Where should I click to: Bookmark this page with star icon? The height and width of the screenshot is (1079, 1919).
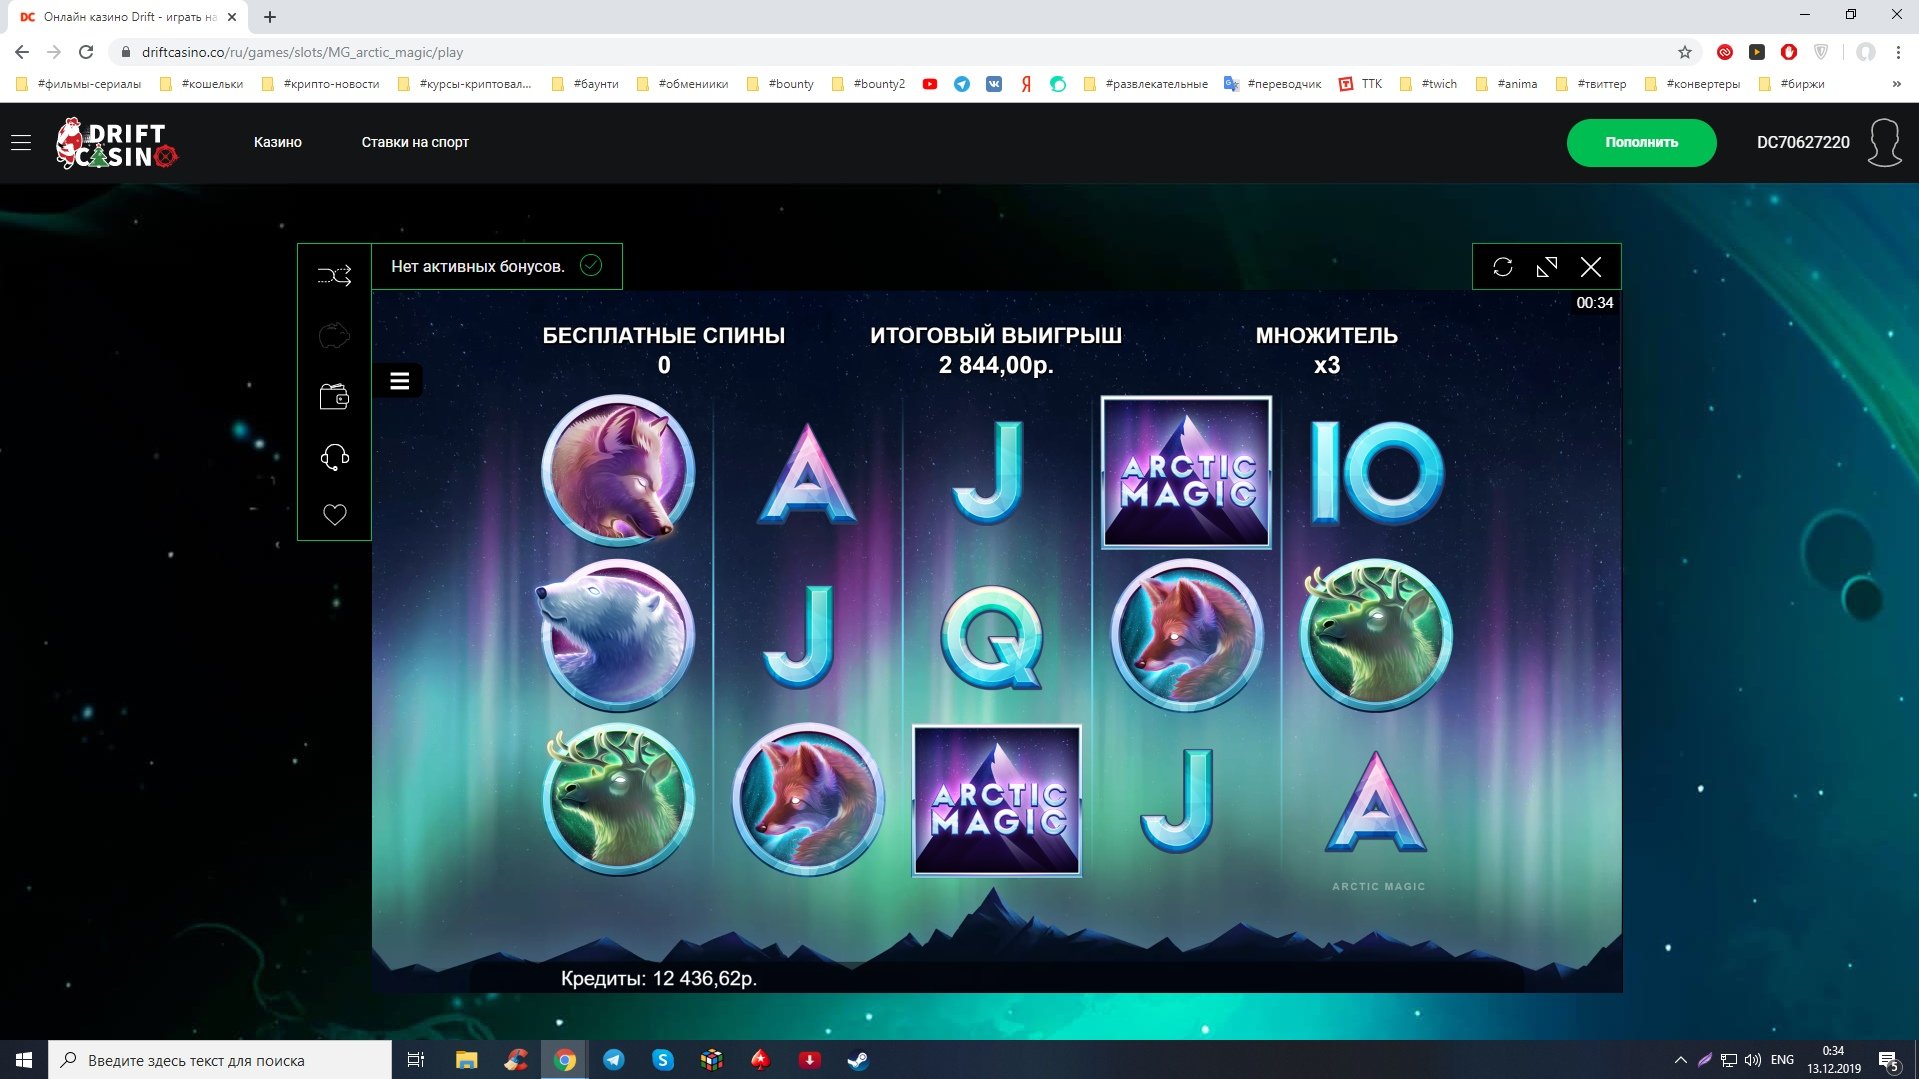pyautogui.click(x=1684, y=52)
